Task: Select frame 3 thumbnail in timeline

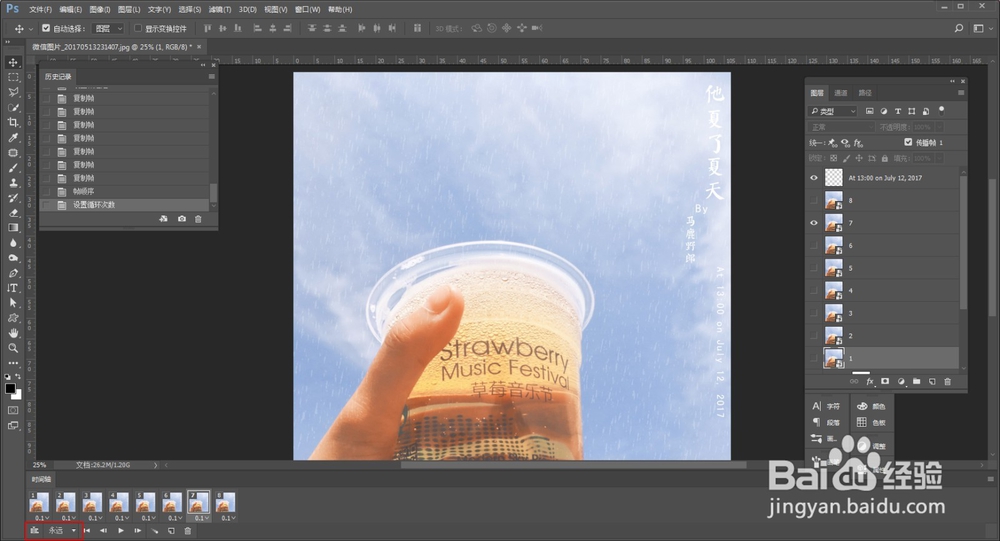Action: coord(92,502)
